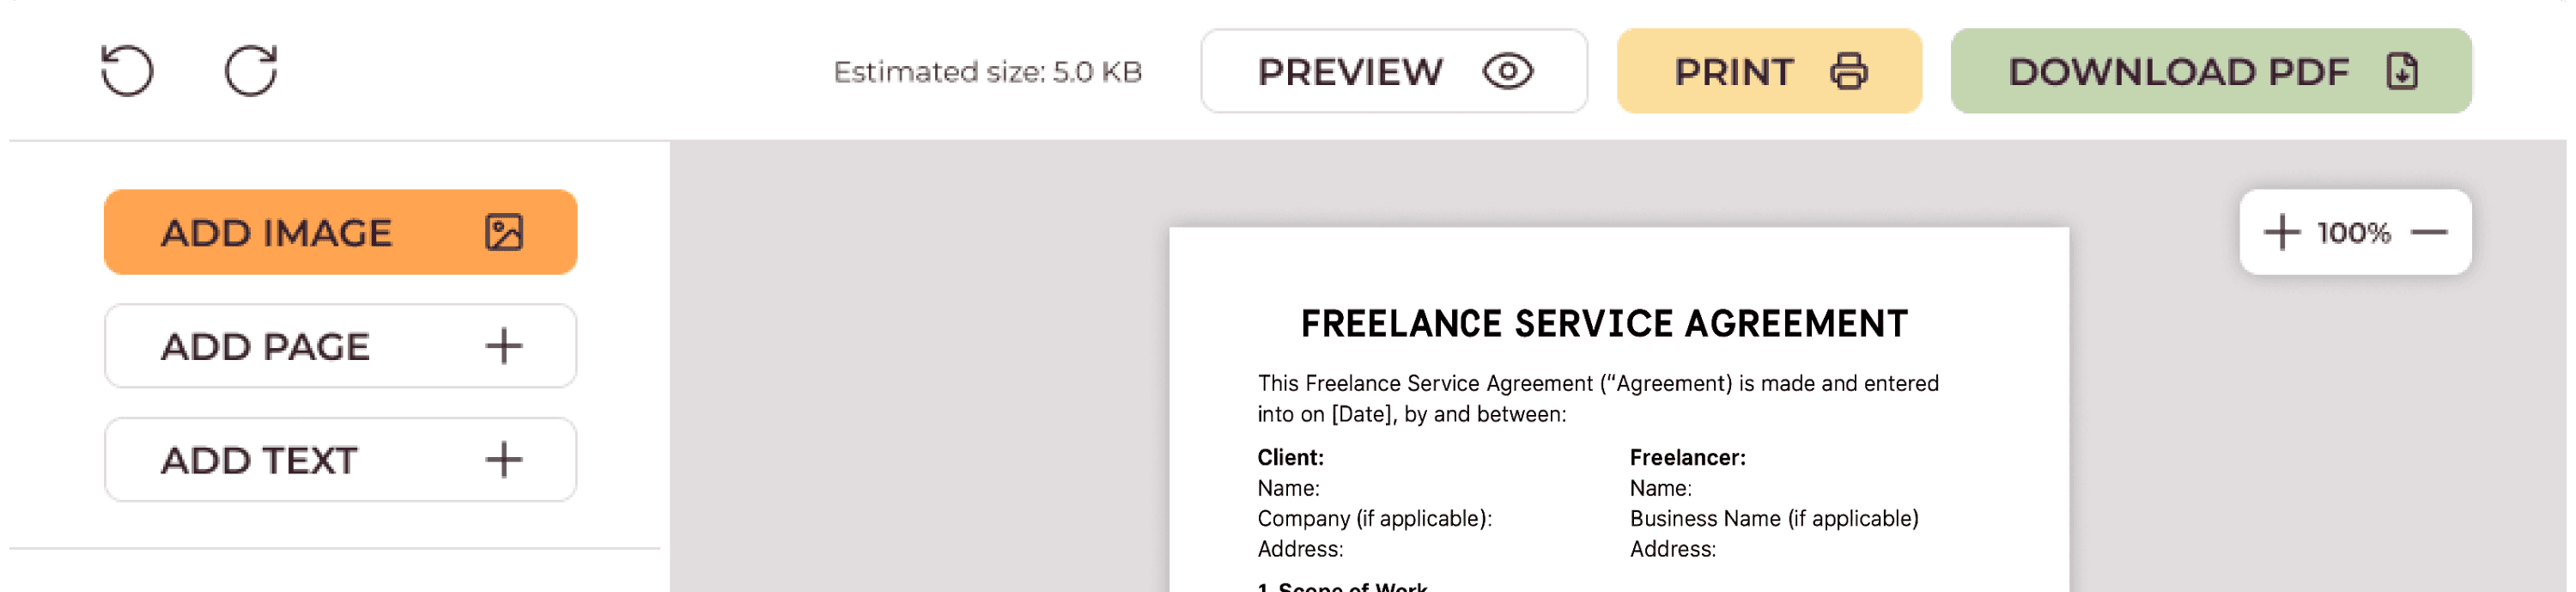
Task: Click the redo arrow icon
Action: click(x=250, y=71)
